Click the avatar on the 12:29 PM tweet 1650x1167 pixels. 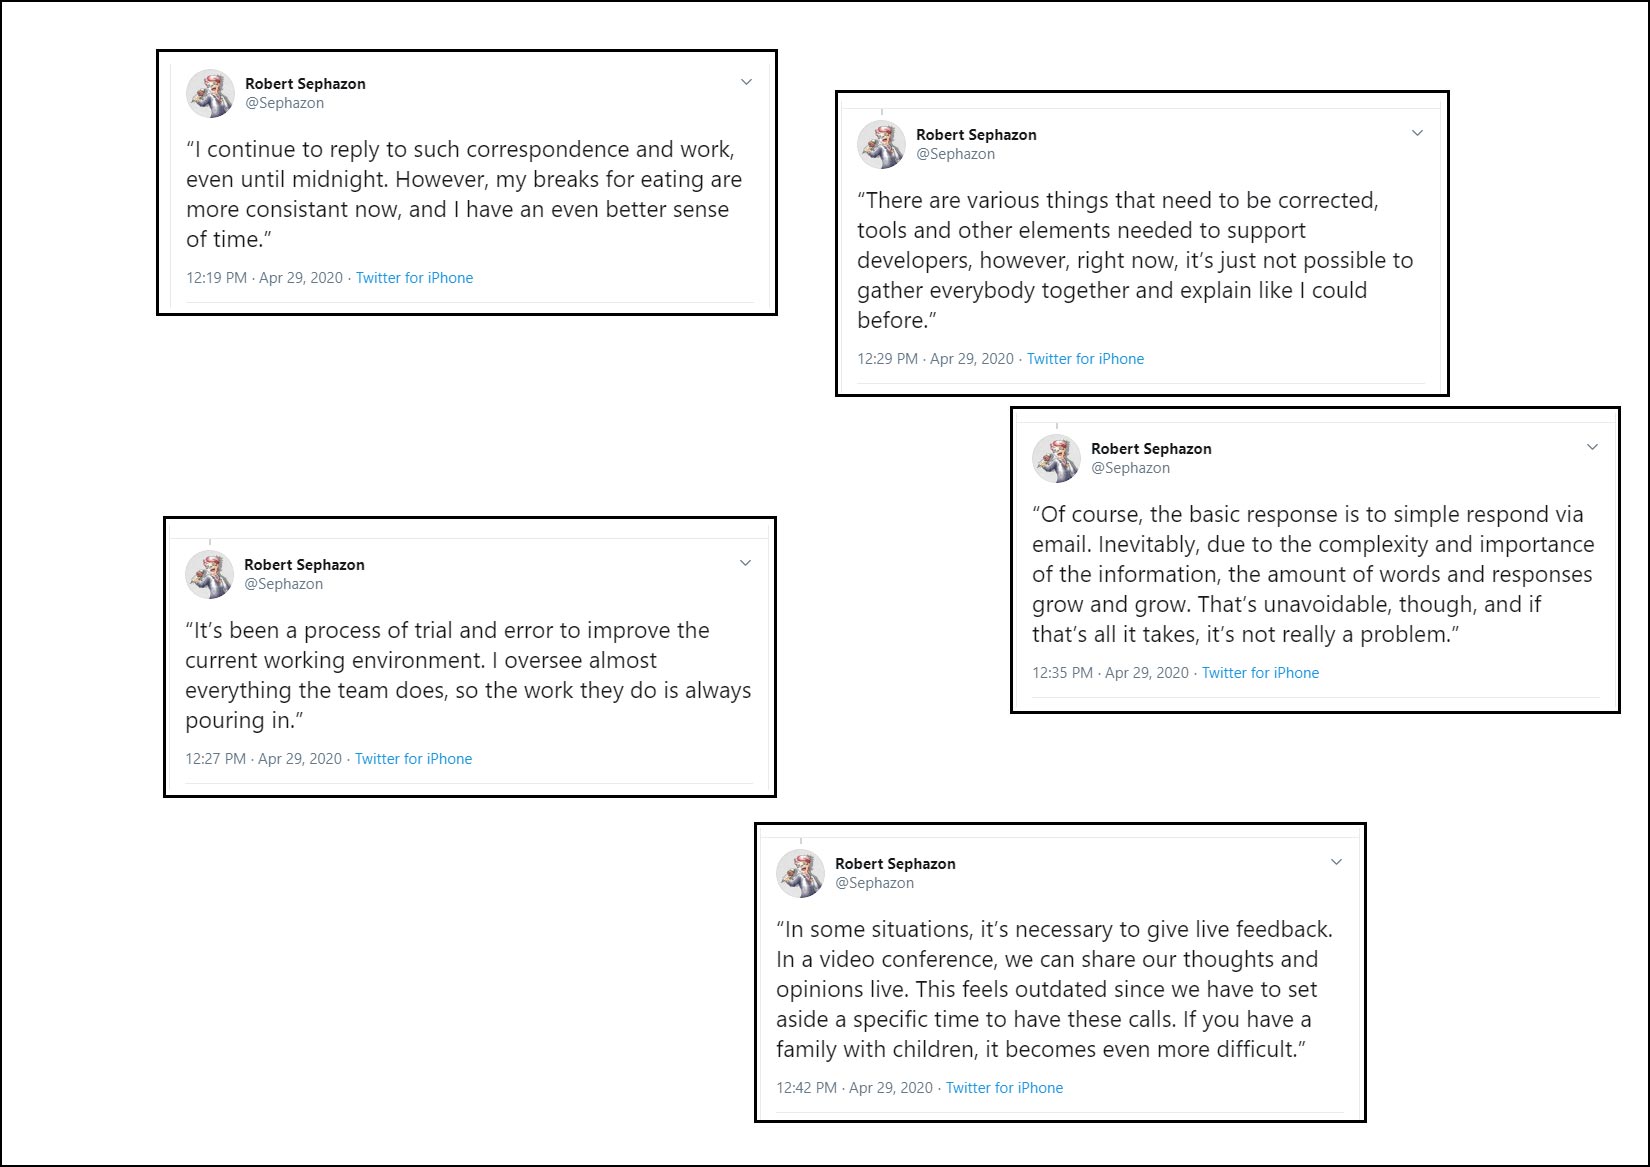(x=881, y=145)
